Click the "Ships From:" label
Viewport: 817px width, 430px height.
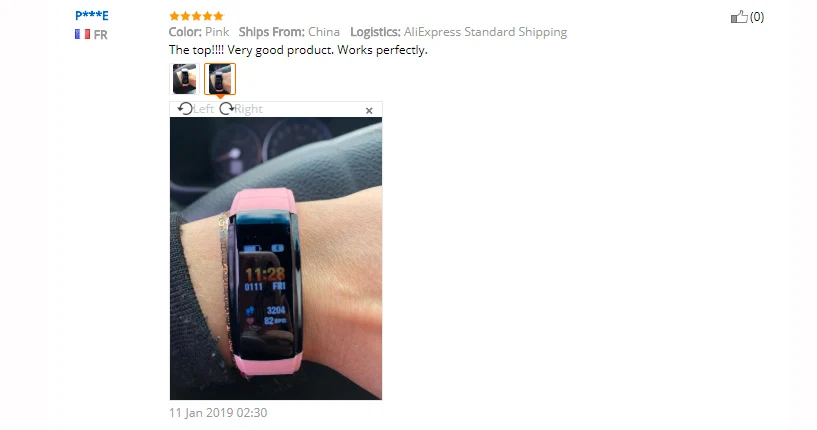pos(271,32)
